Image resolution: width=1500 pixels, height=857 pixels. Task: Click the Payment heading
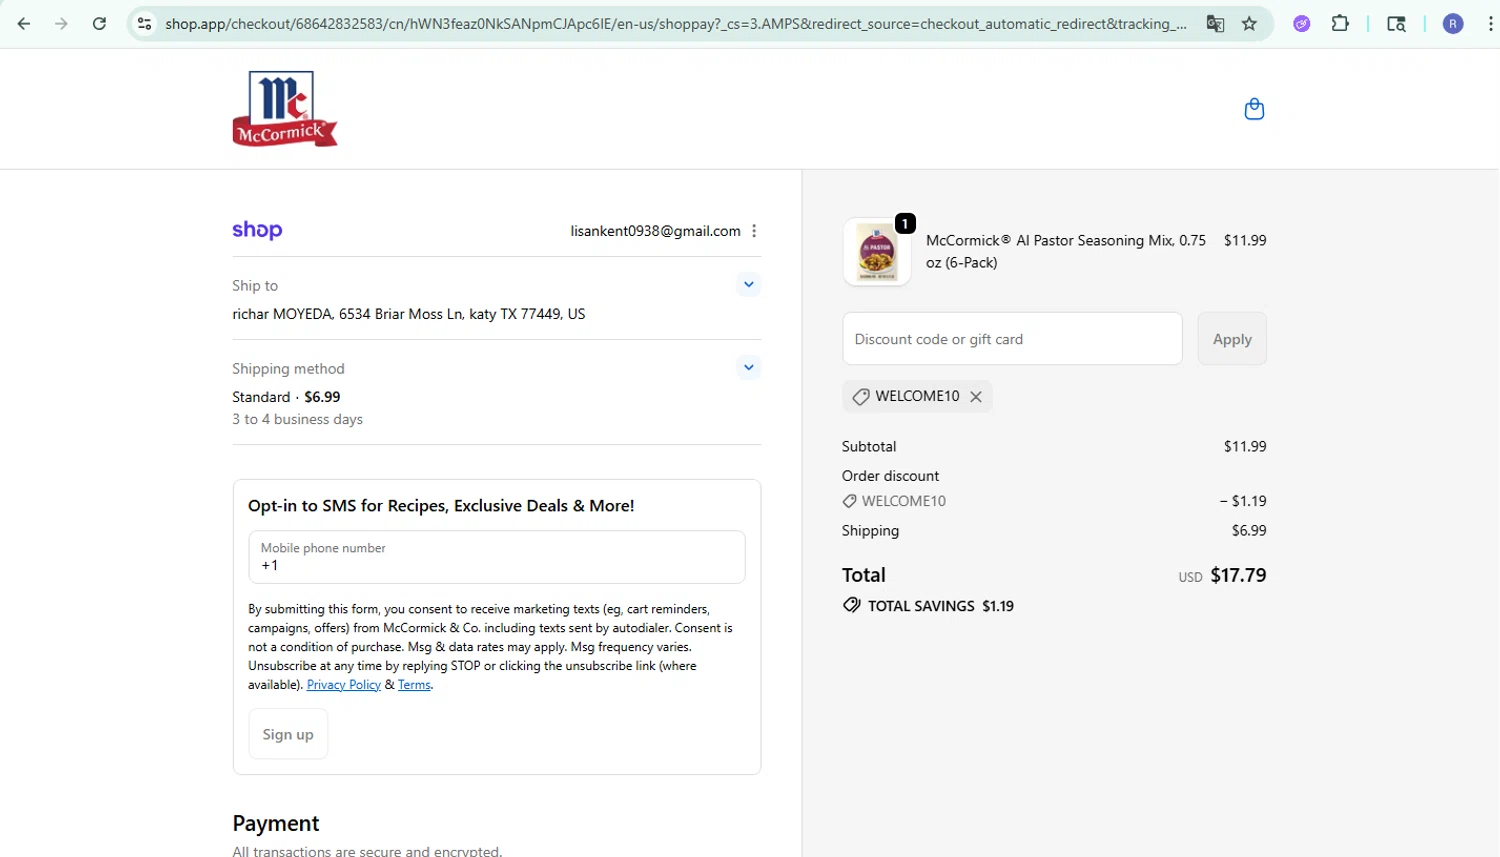(x=276, y=823)
